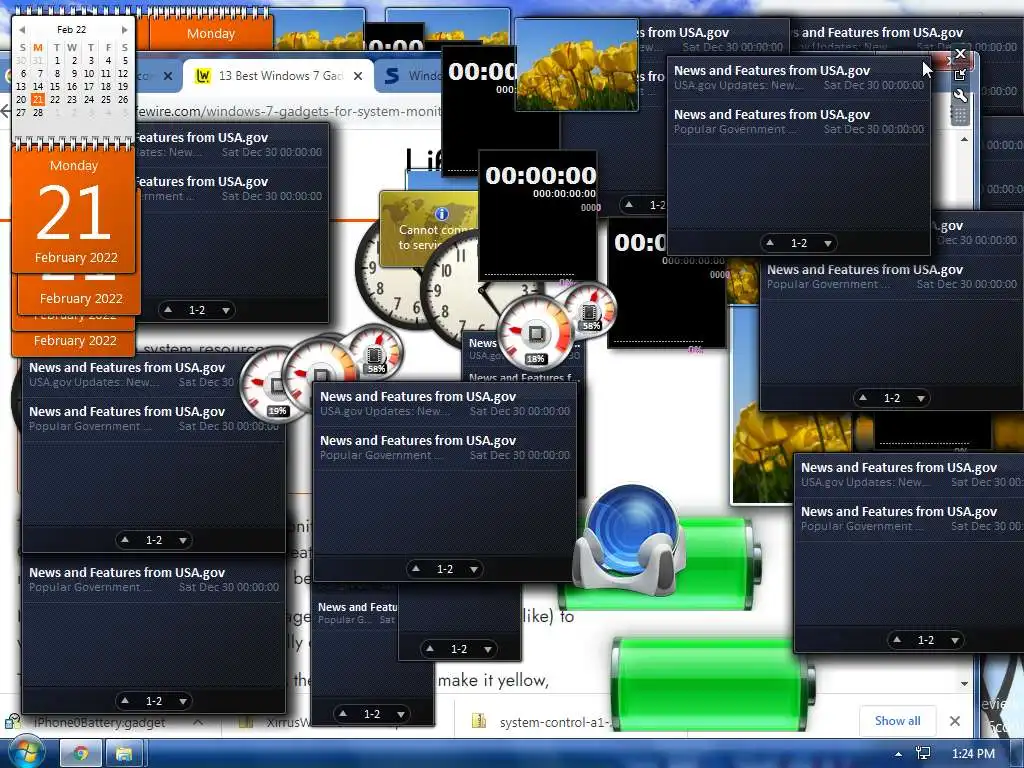Image resolution: width=1024 pixels, height=768 pixels.
Task: Close the 13 Best Windows 7 Gadgets tab
Action: (x=358, y=76)
